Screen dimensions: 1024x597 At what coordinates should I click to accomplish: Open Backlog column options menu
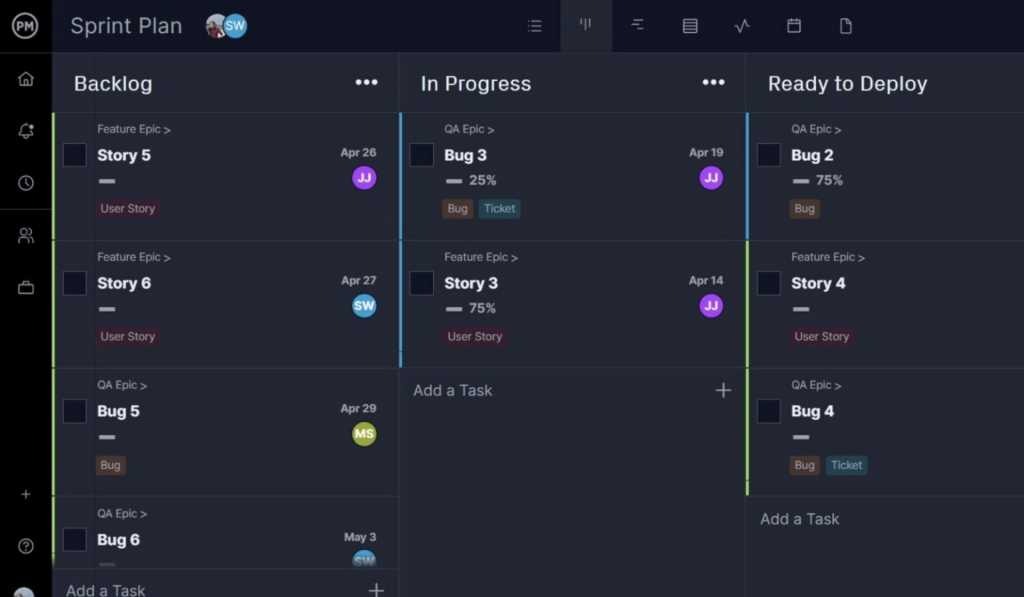point(366,82)
